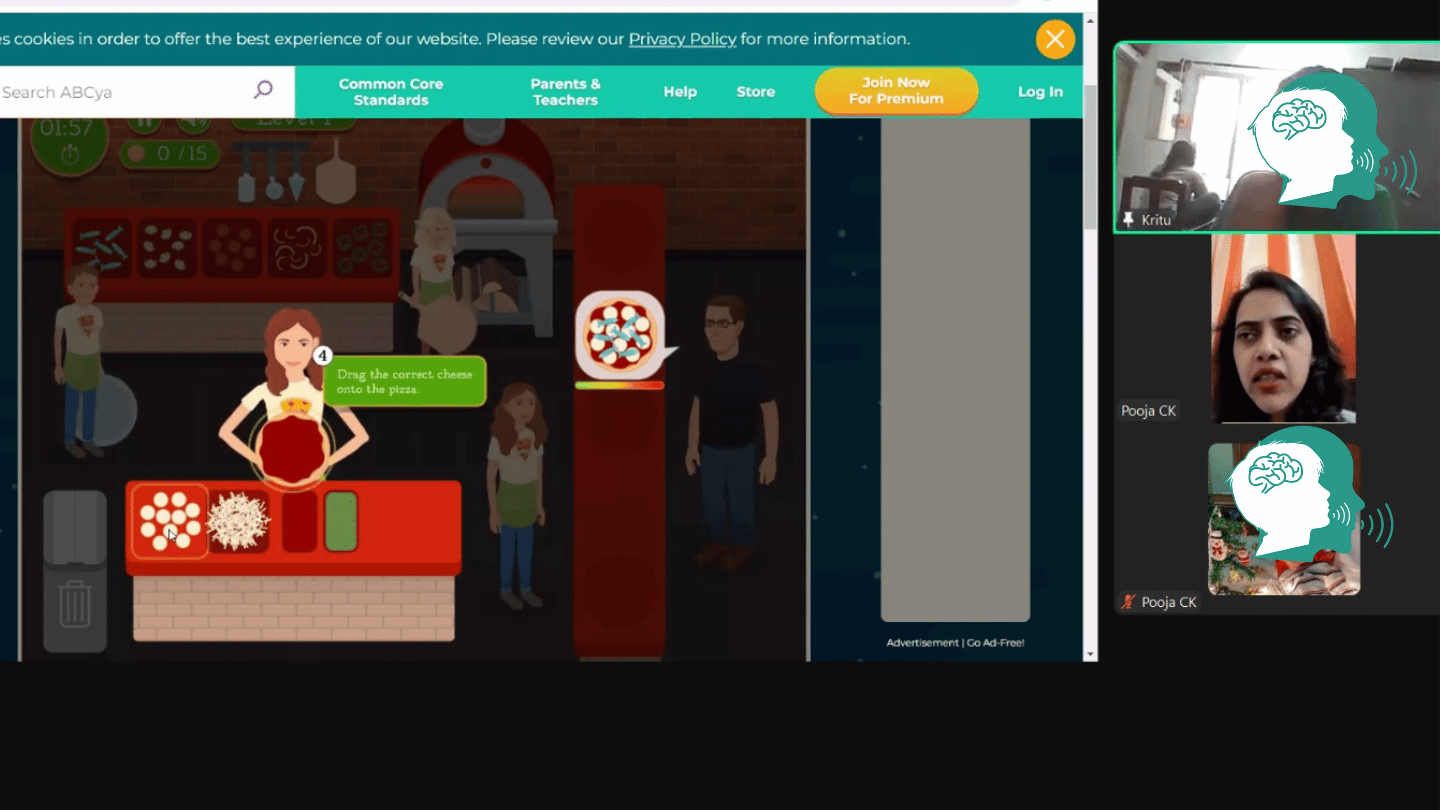Click the Log In link
The height and width of the screenshot is (810, 1440).
(x=1040, y=92)
